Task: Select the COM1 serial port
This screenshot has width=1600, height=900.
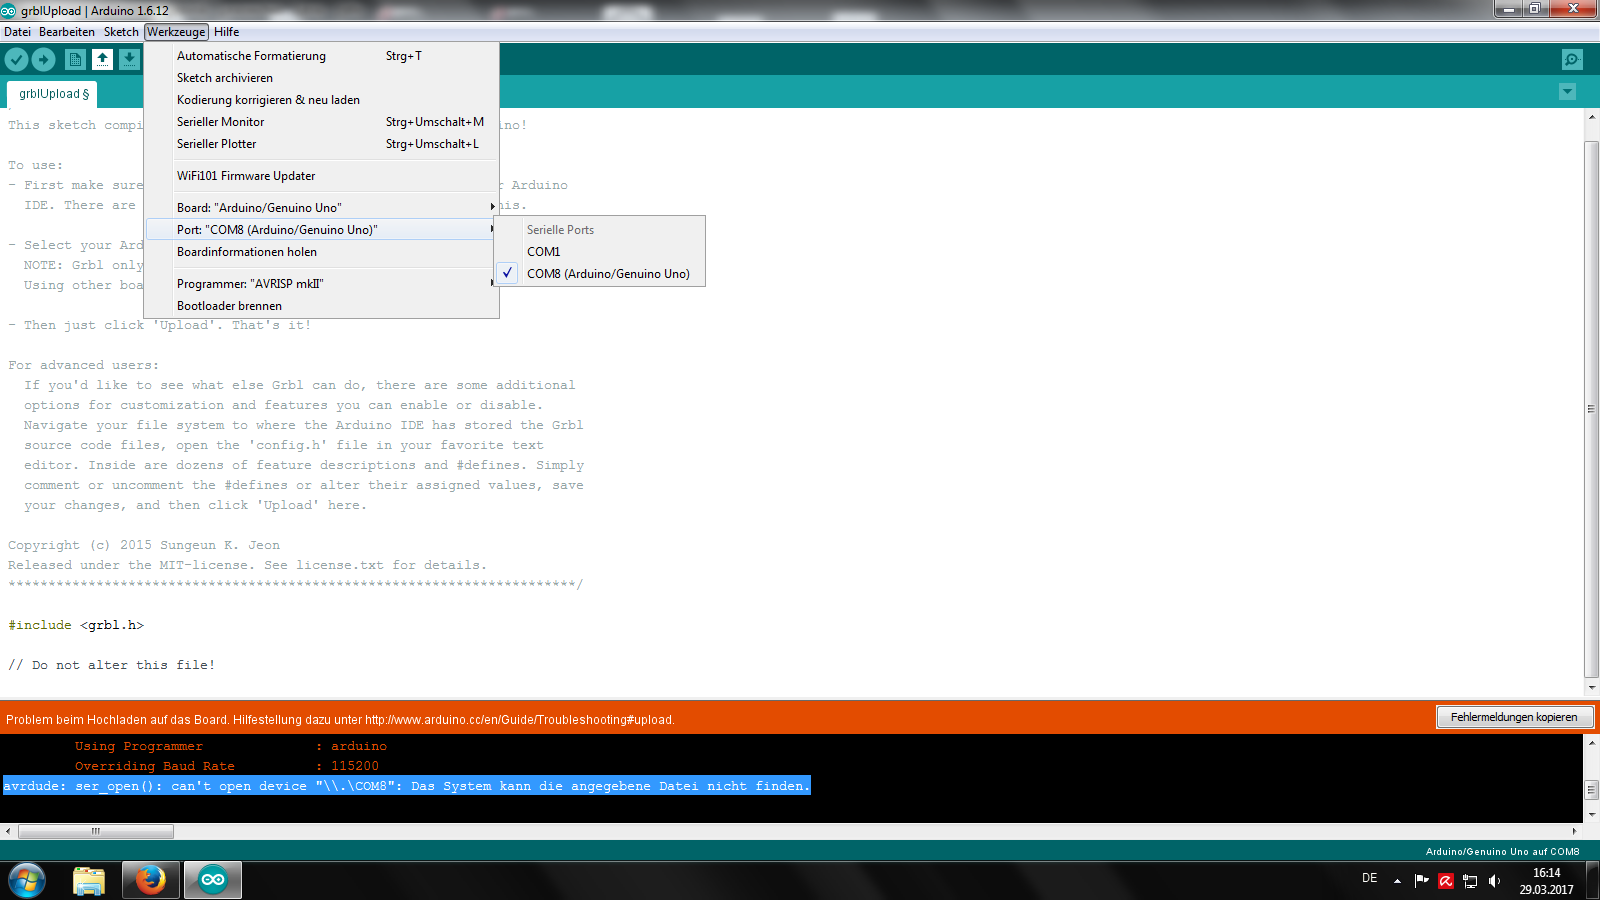Action: 600,252
